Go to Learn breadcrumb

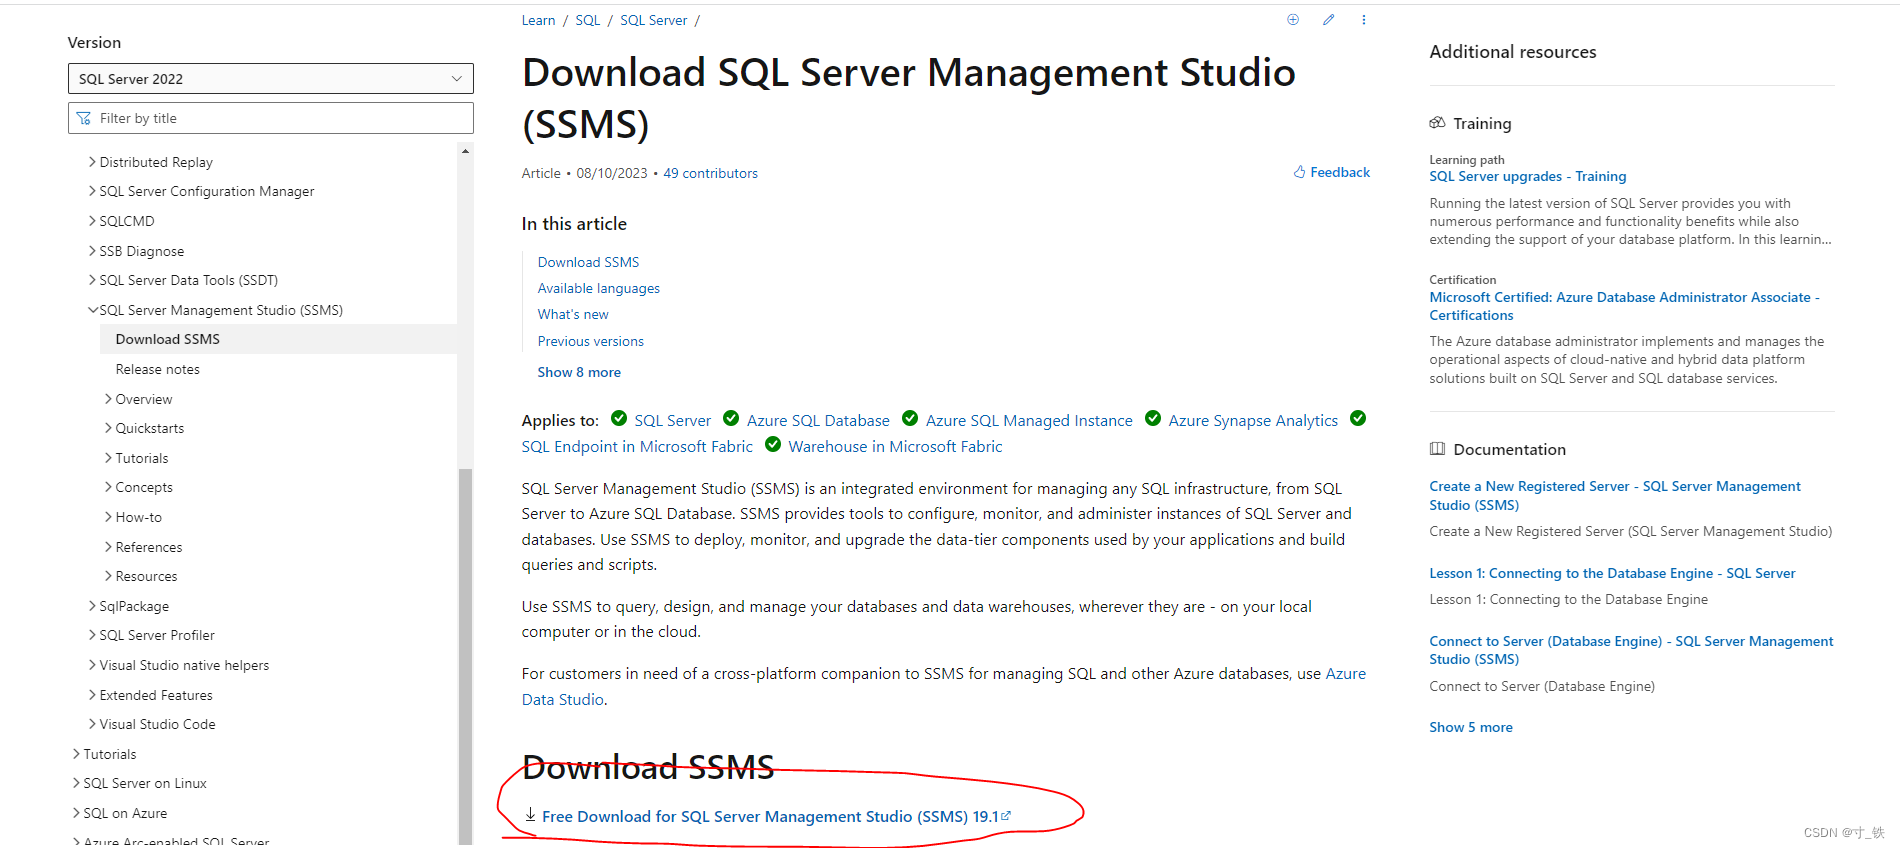point(538,20)
